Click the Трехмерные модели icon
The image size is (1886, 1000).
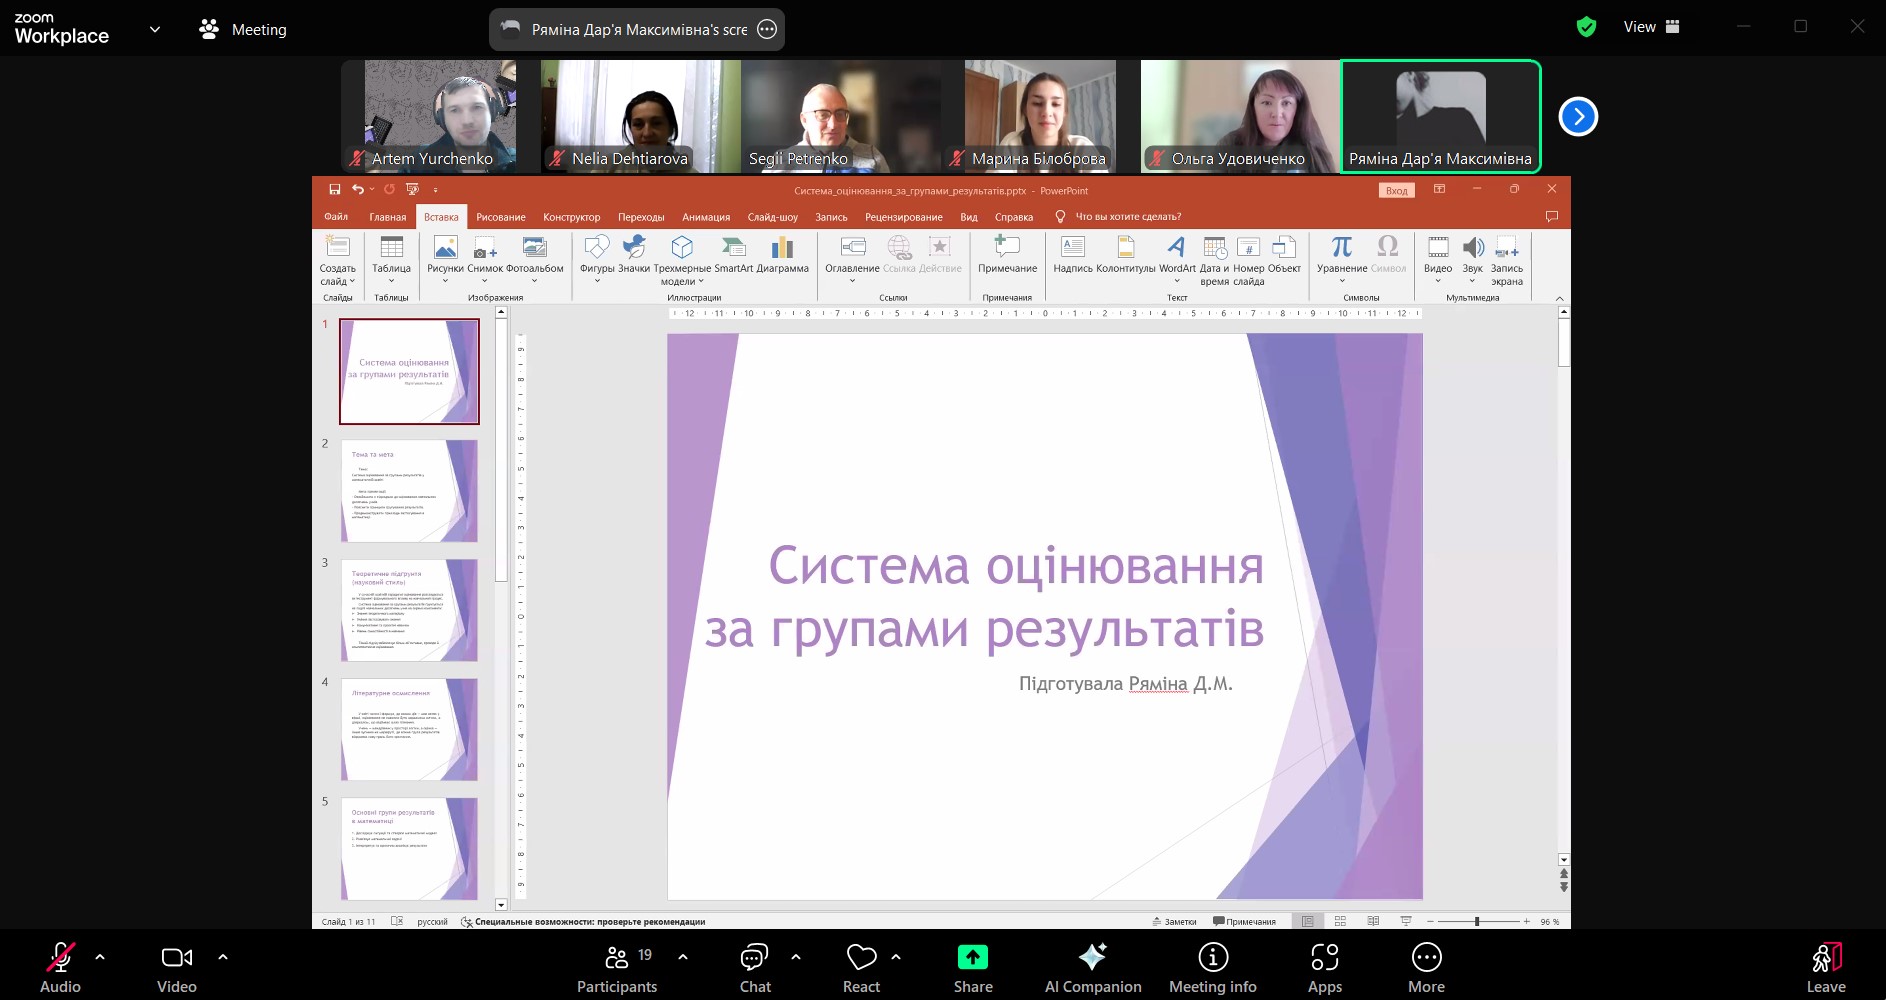tap(682, 248)
